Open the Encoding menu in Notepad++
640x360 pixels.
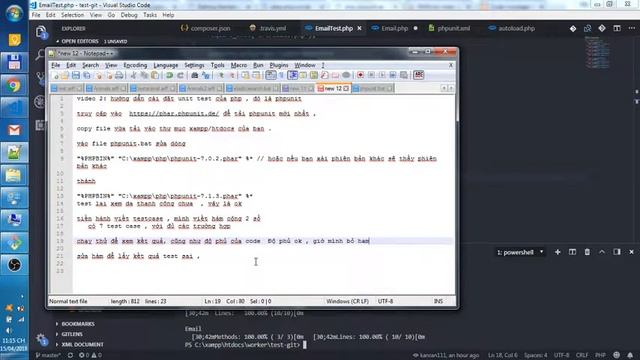pyautogui.click(x=135, y=65)
